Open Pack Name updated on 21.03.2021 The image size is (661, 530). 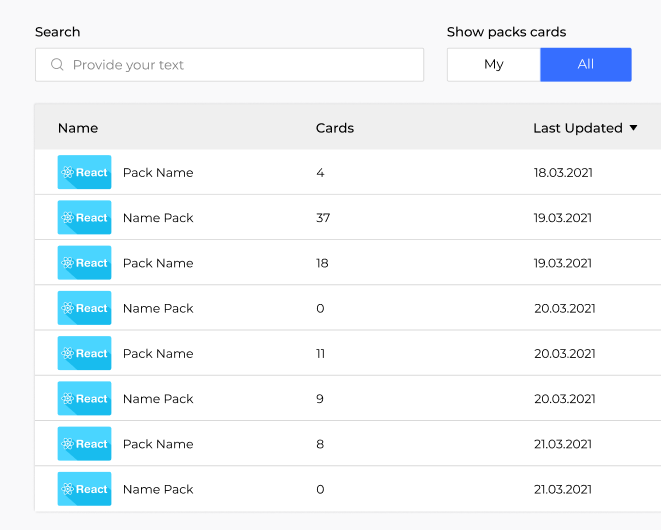click(x=158, y=444)
